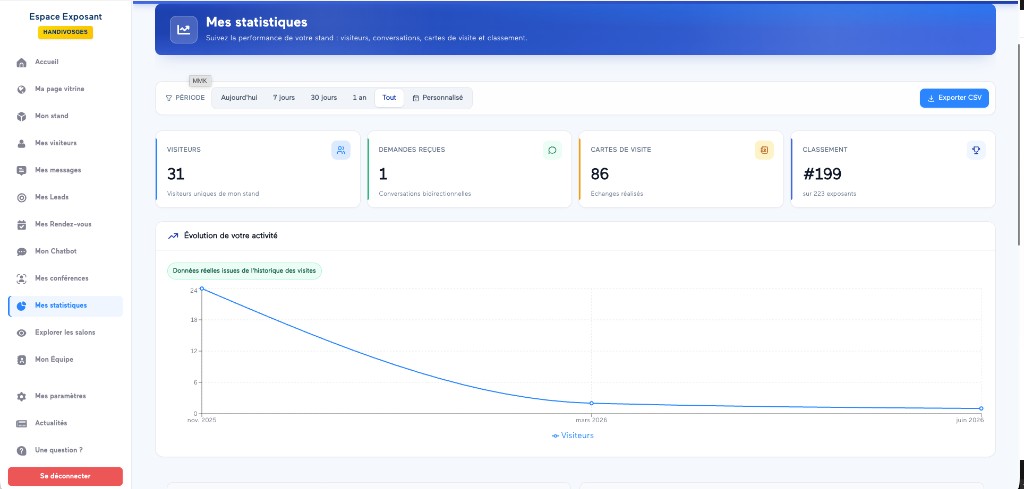This screenshot has height=489, width=1024.
Task: Choose the 1 an period option
Action: (x=359, y=98)
